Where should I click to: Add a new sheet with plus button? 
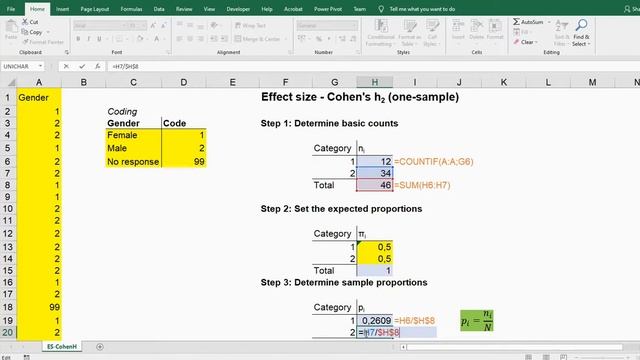(100, 347)
